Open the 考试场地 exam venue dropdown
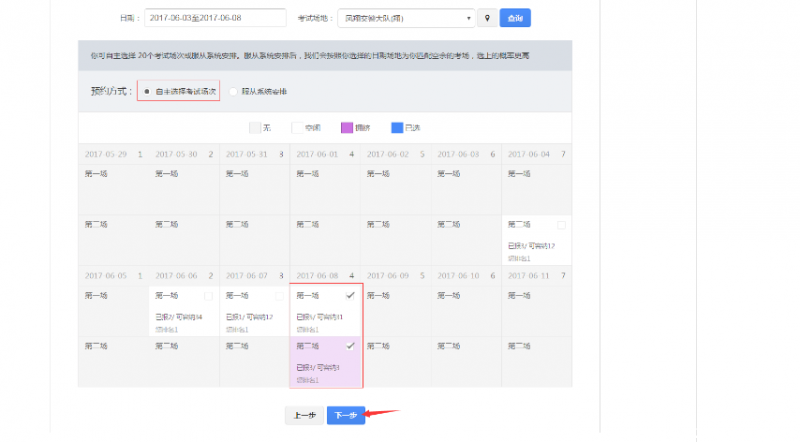800x442 pixels. click(x=406, y=18)
